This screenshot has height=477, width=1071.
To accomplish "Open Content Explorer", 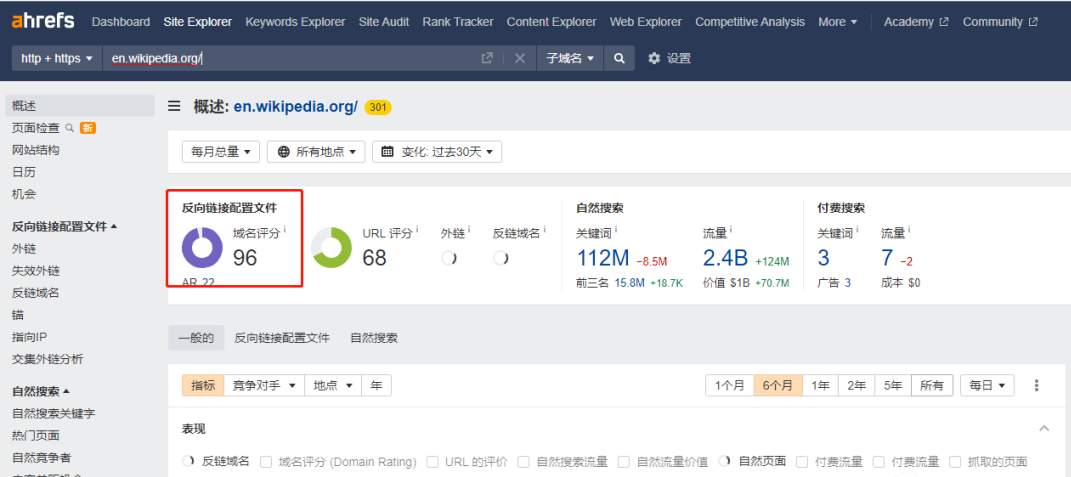I will coord(551,21).
